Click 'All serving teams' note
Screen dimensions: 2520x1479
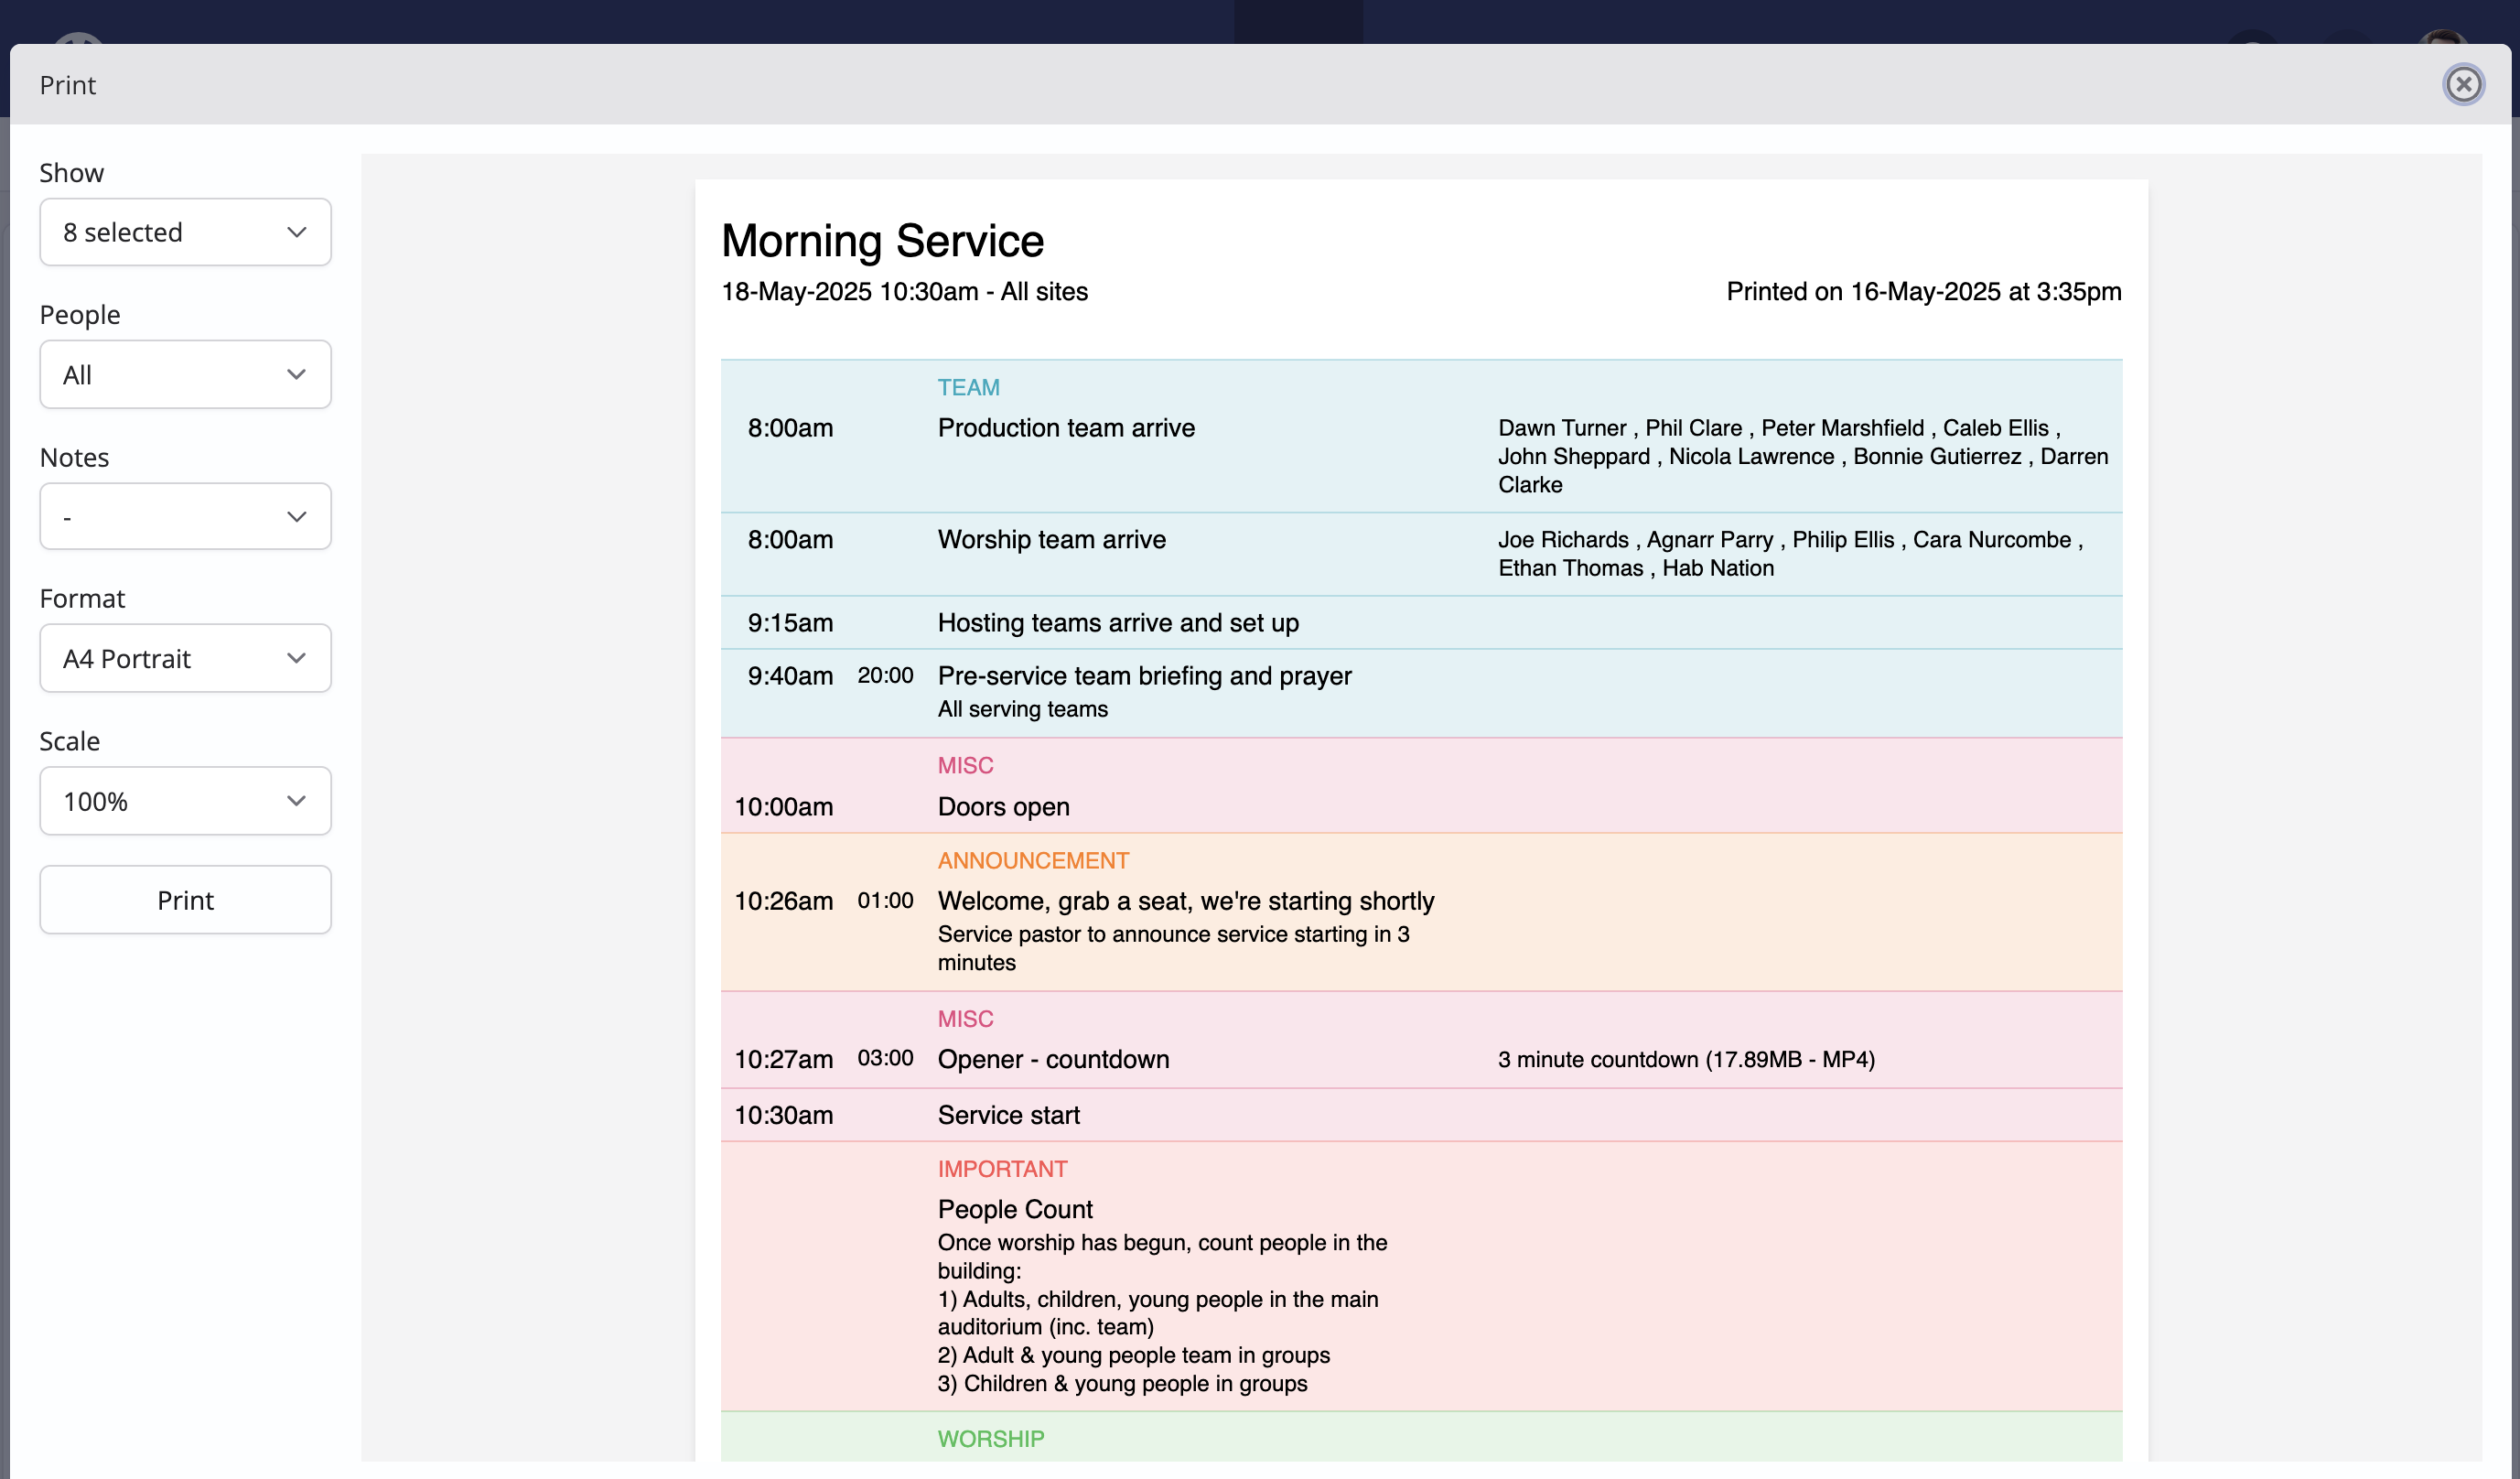[x=1022, y=709]
